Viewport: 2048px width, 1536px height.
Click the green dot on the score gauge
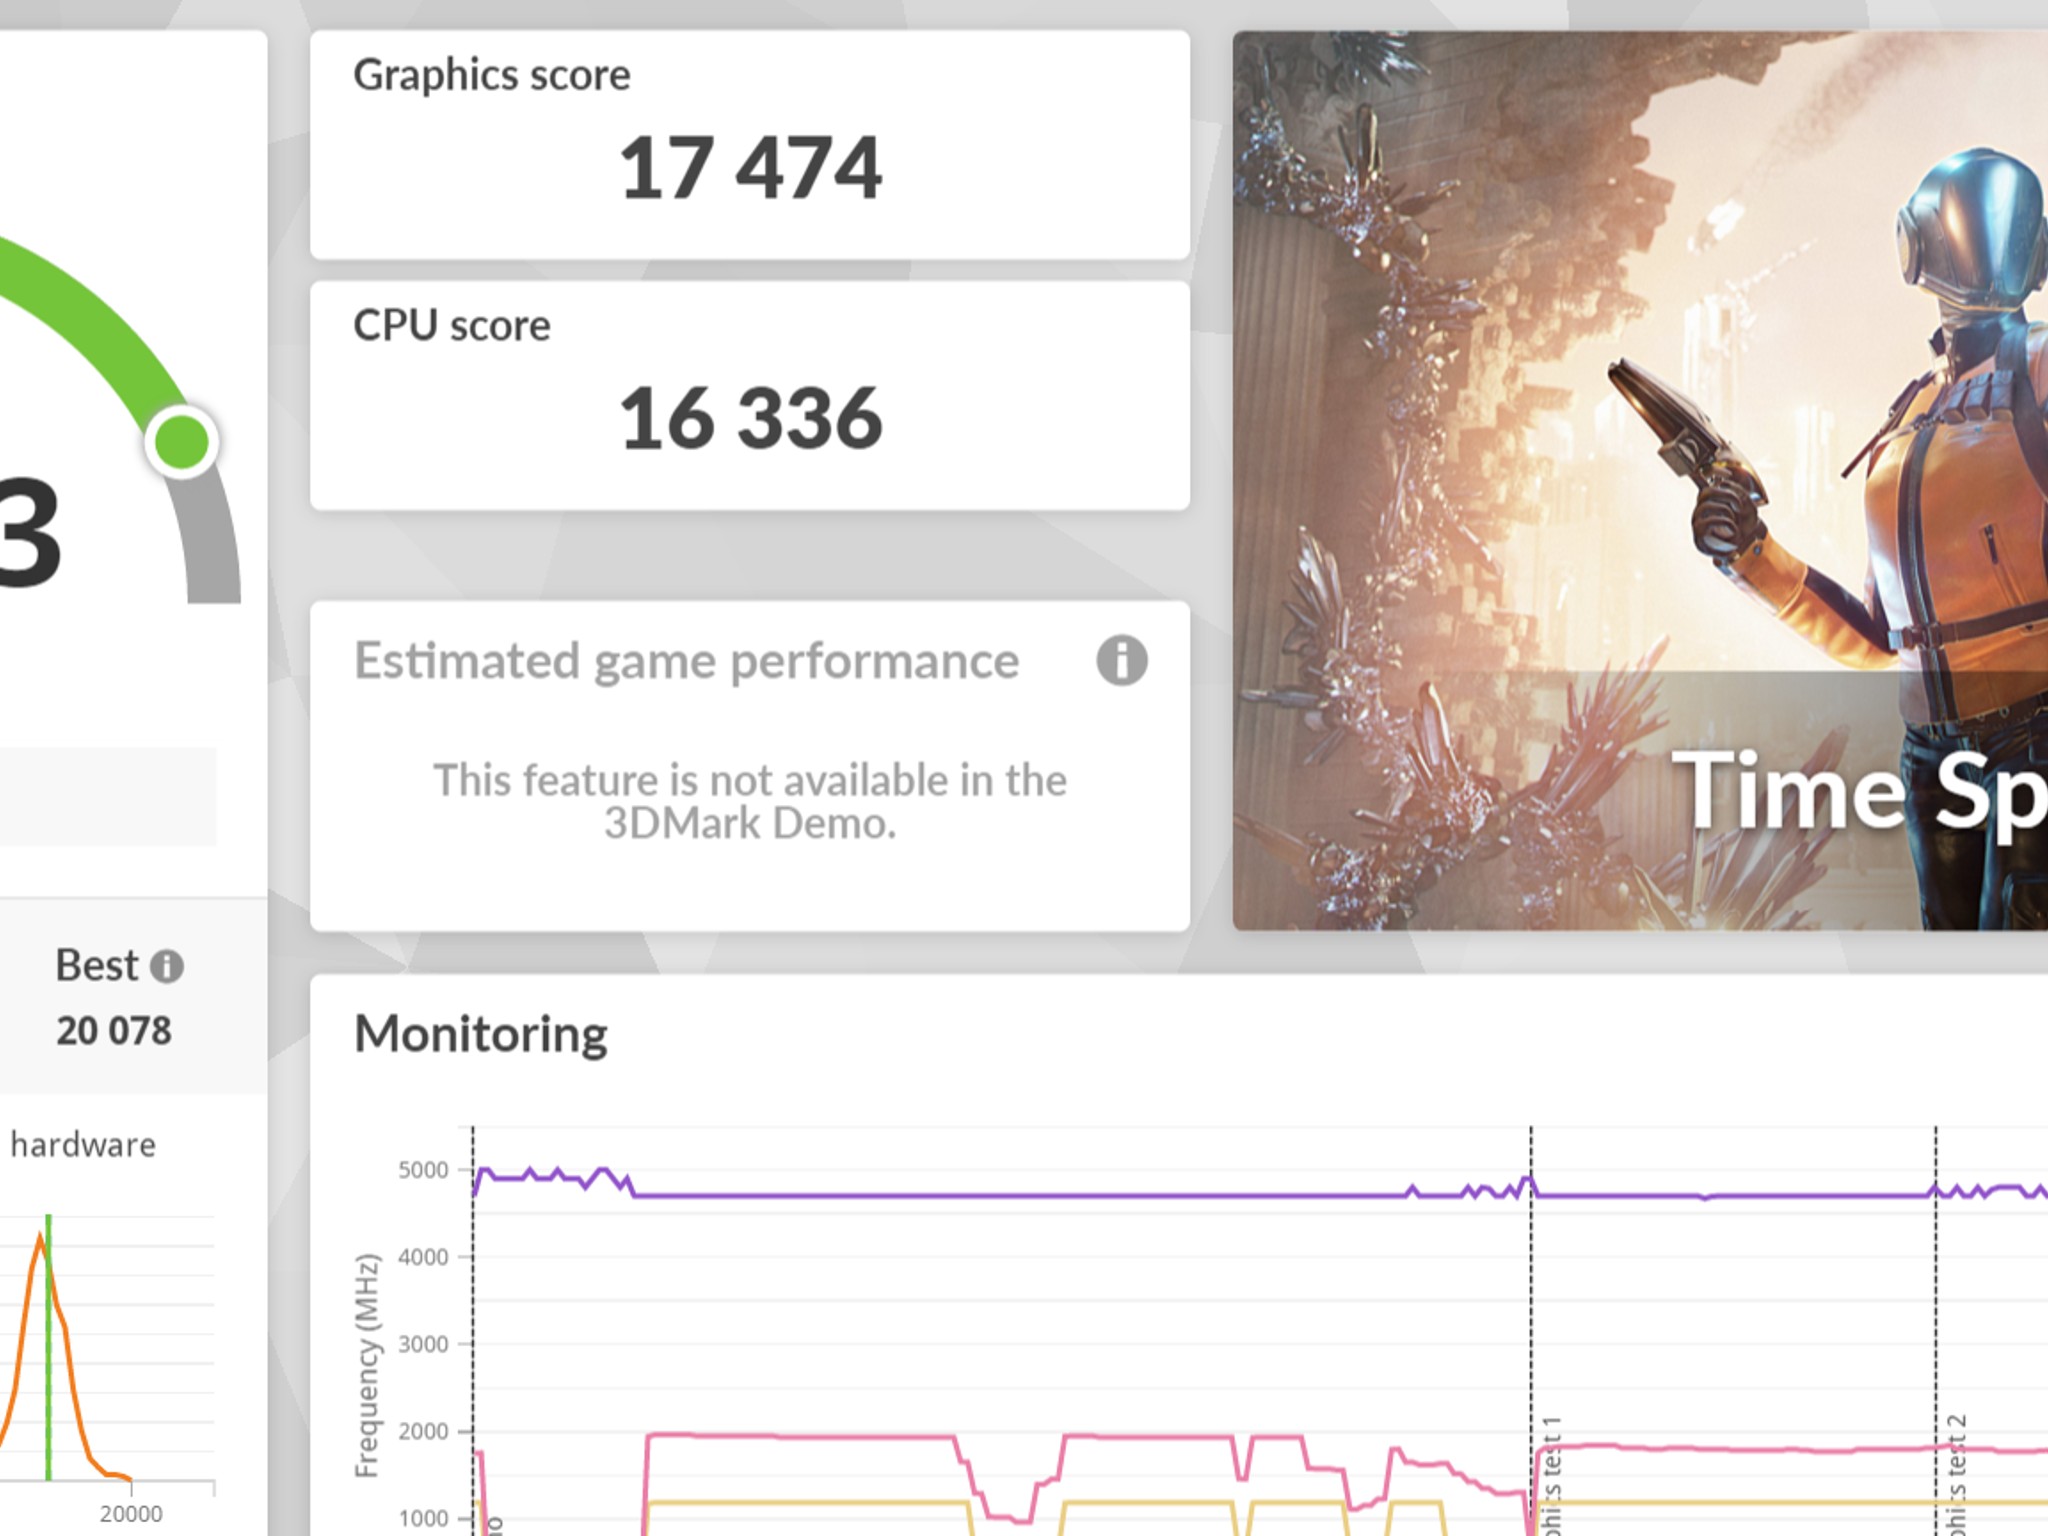pyautogui.click(x=182, y=442)
